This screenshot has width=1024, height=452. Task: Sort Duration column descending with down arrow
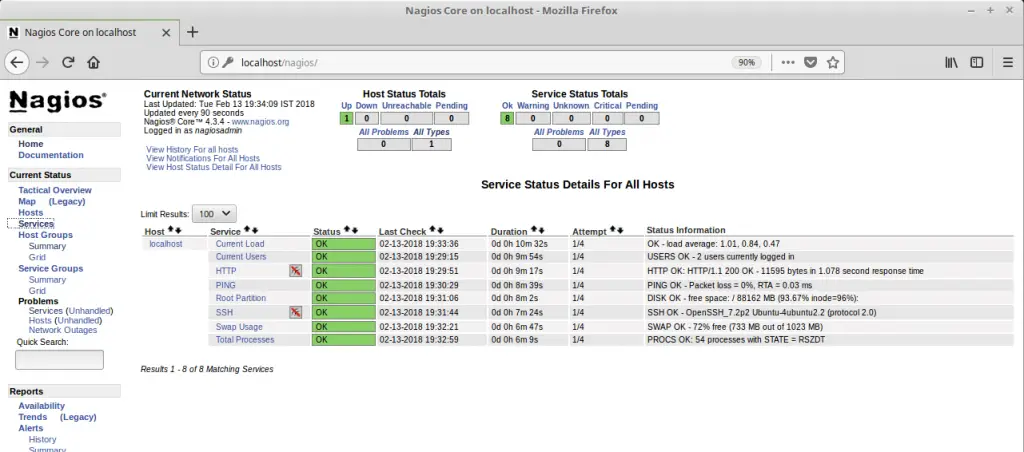point(541,230)
